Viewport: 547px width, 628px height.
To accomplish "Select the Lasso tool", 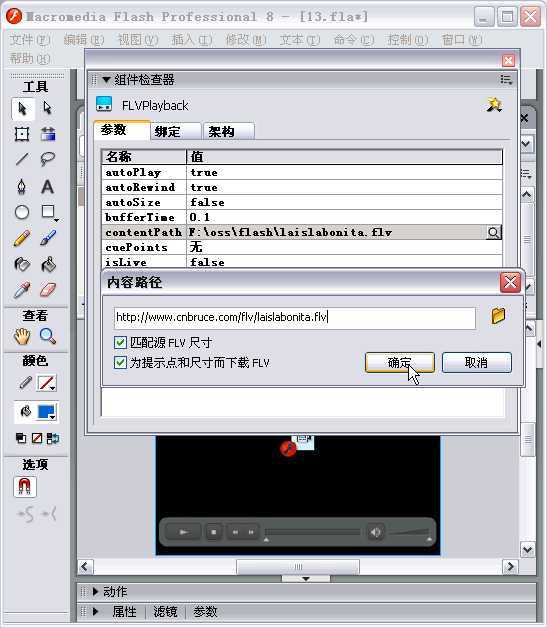I will (x=48, y=159).
